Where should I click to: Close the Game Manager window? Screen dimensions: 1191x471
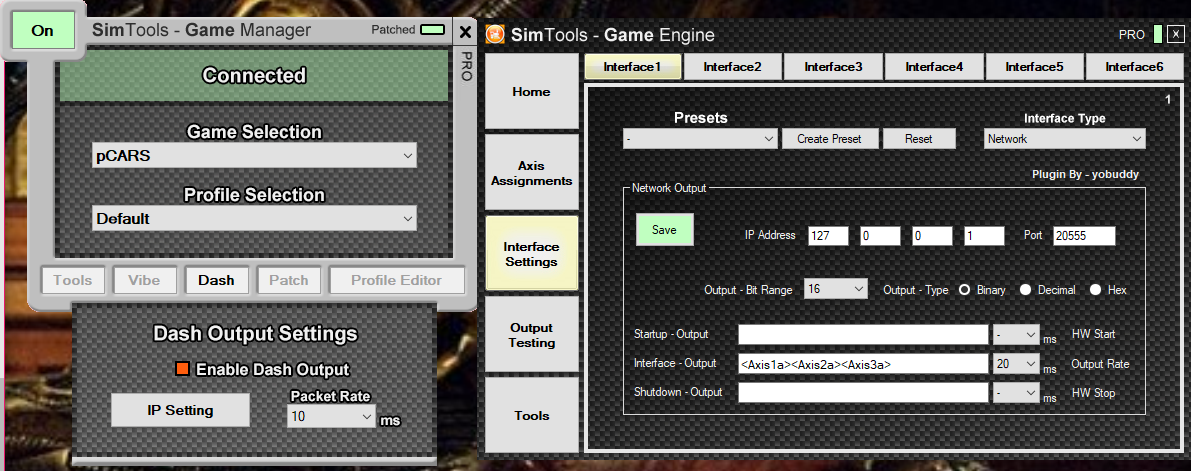tap(465, 32)
